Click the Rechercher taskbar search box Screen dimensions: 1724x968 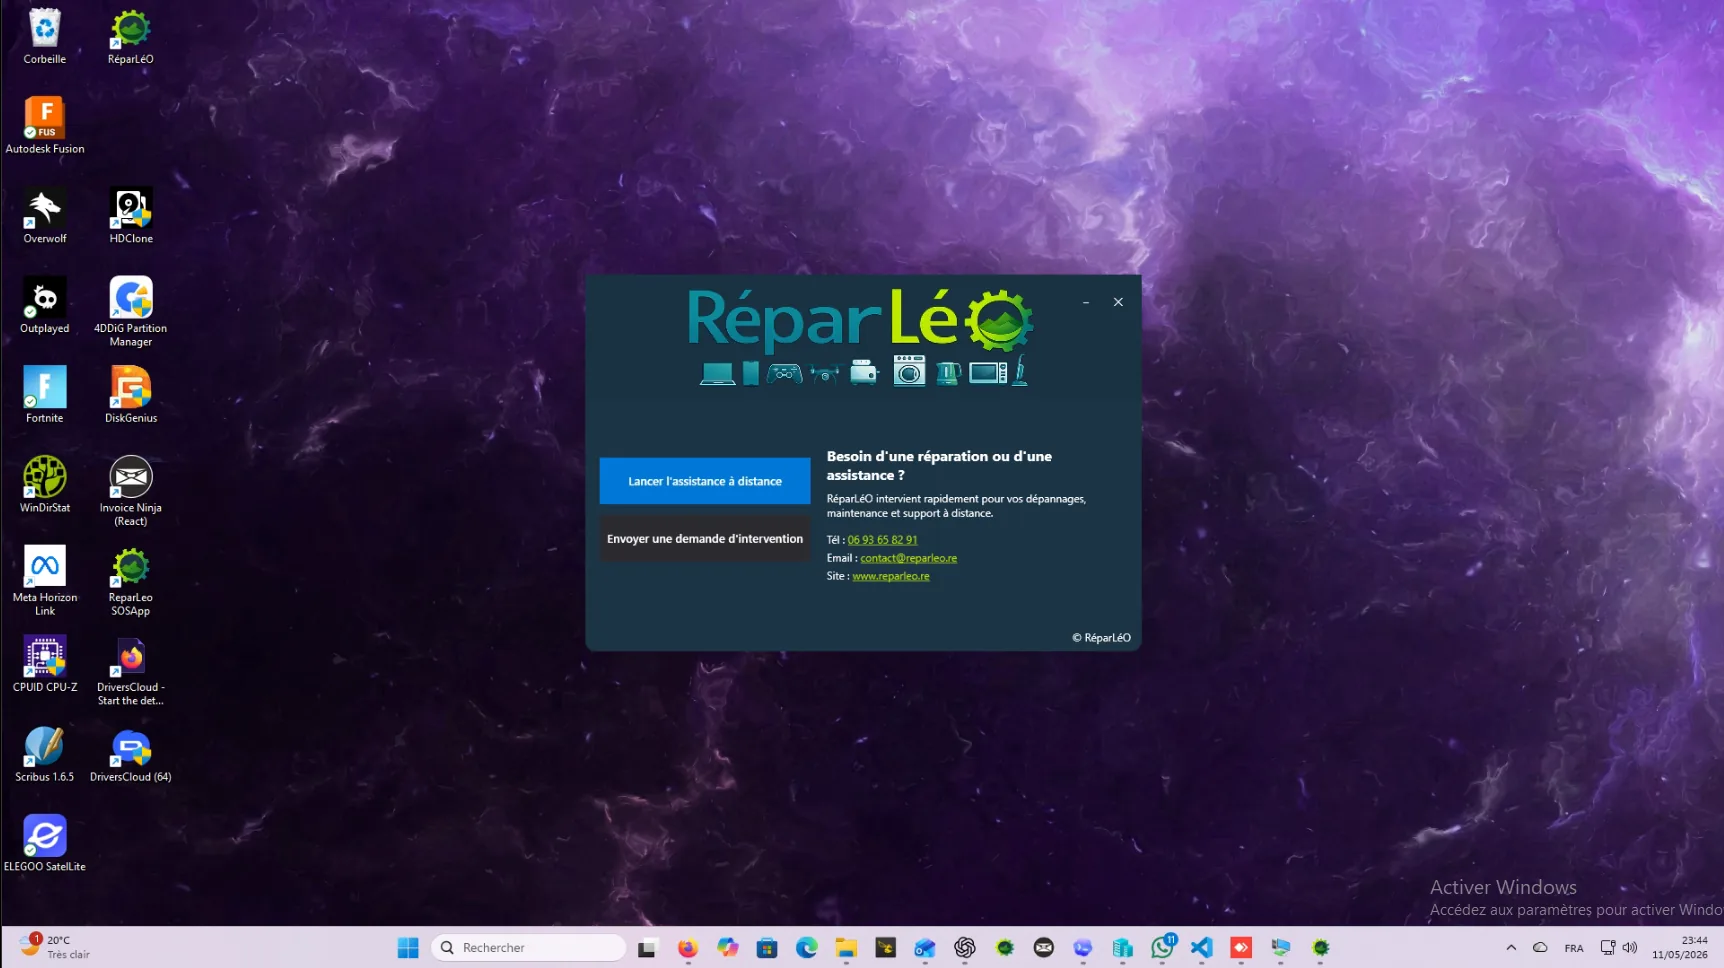tap(528, 948)
